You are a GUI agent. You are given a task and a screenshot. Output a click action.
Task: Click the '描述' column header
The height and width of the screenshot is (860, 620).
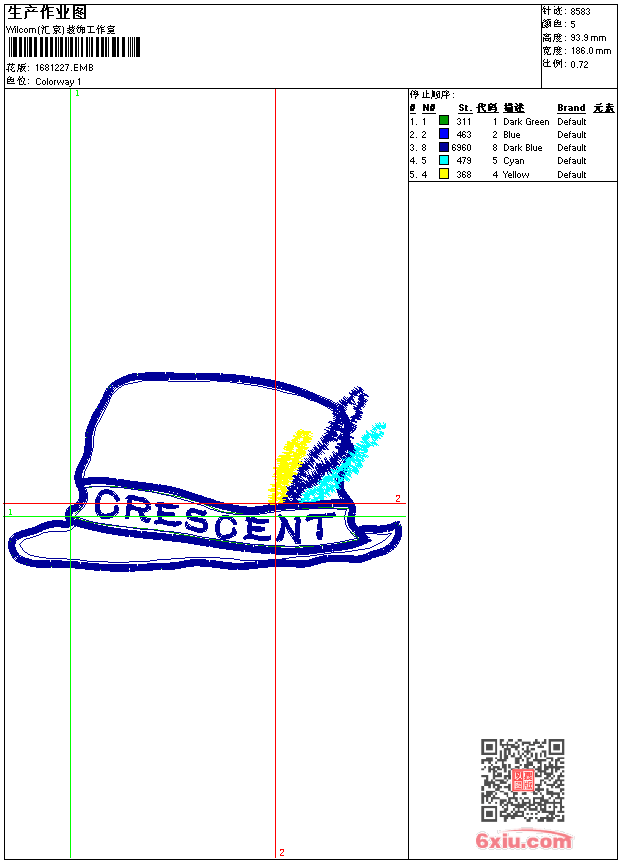514,108
